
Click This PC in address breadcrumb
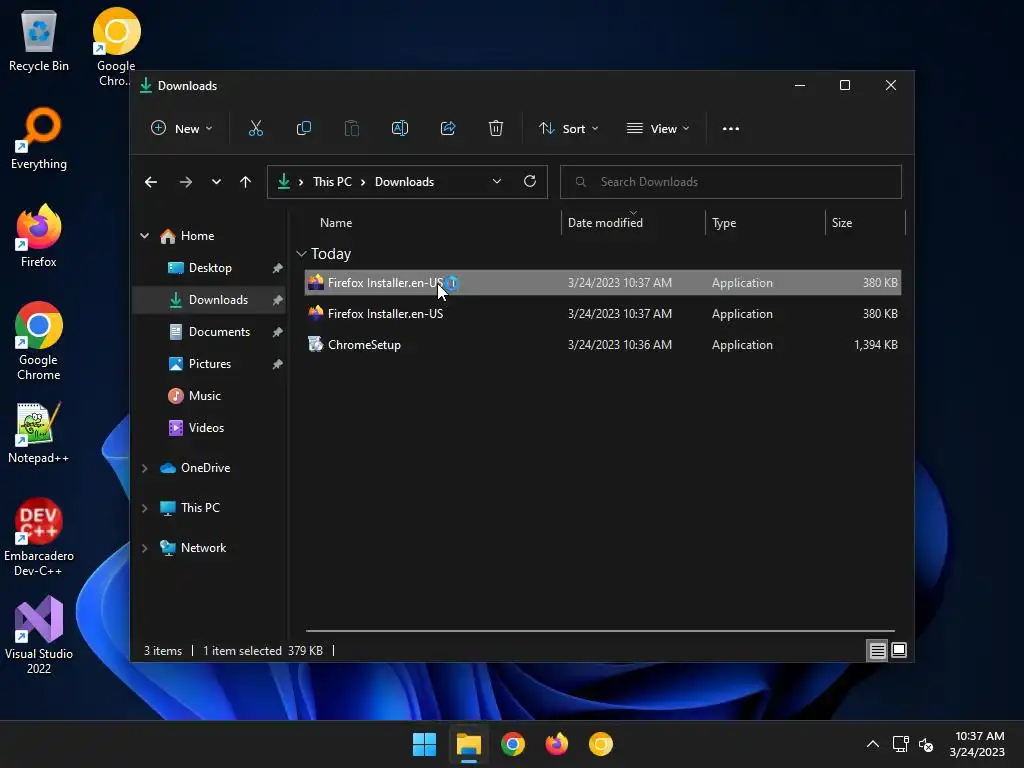(x=332, y=182)
